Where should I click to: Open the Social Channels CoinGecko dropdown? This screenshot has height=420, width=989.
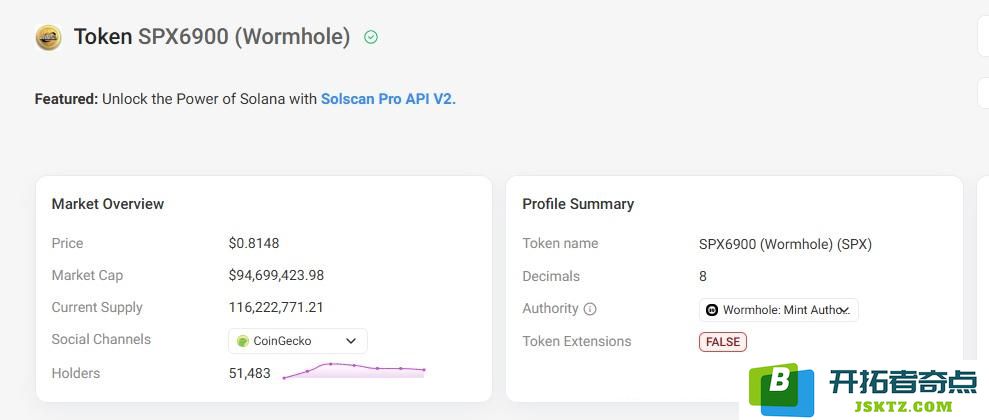point(298,341)
